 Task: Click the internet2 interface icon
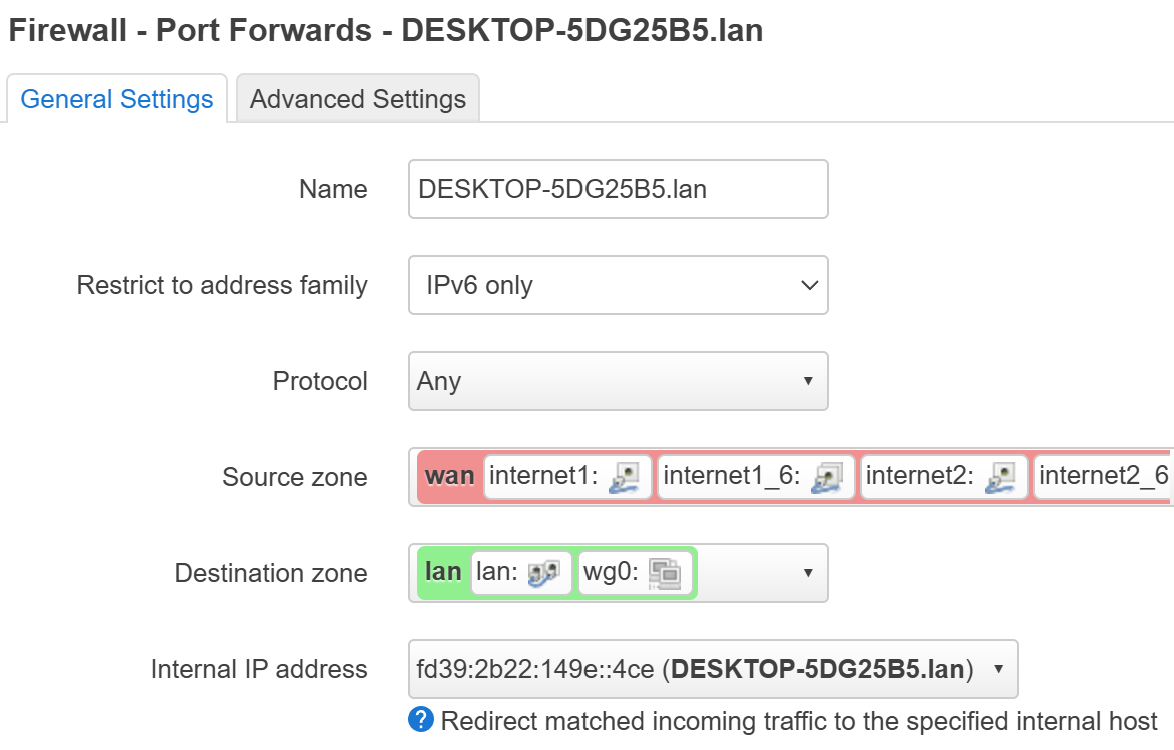coord(1000,477)
